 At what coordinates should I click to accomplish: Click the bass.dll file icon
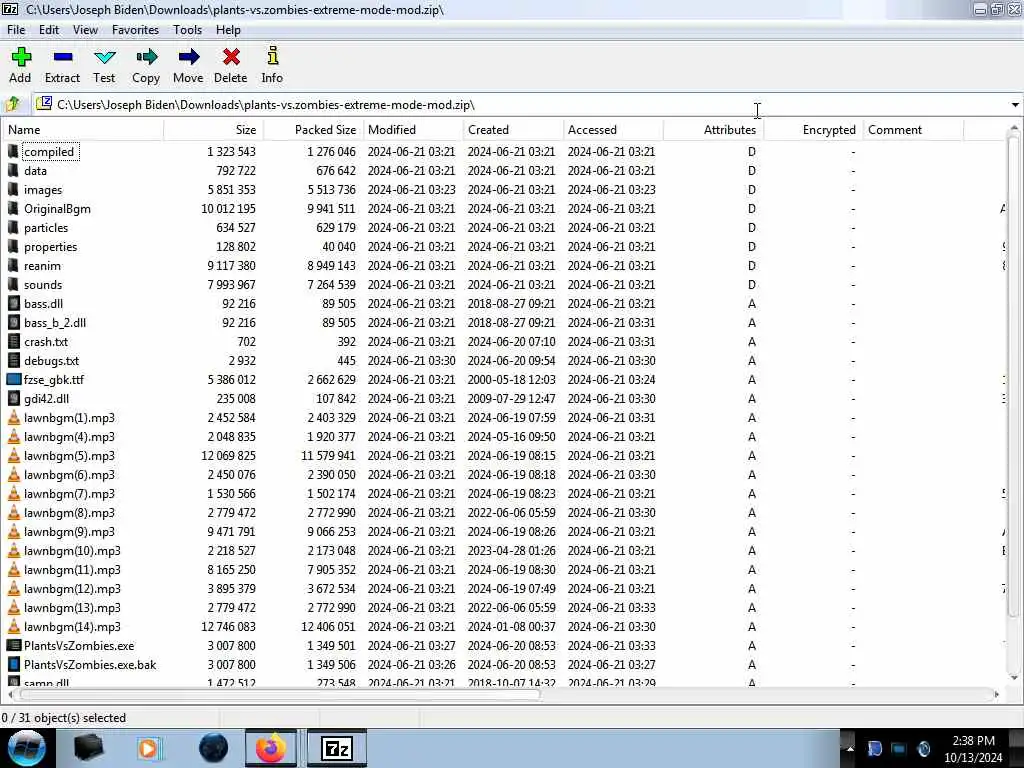[14, 304]
